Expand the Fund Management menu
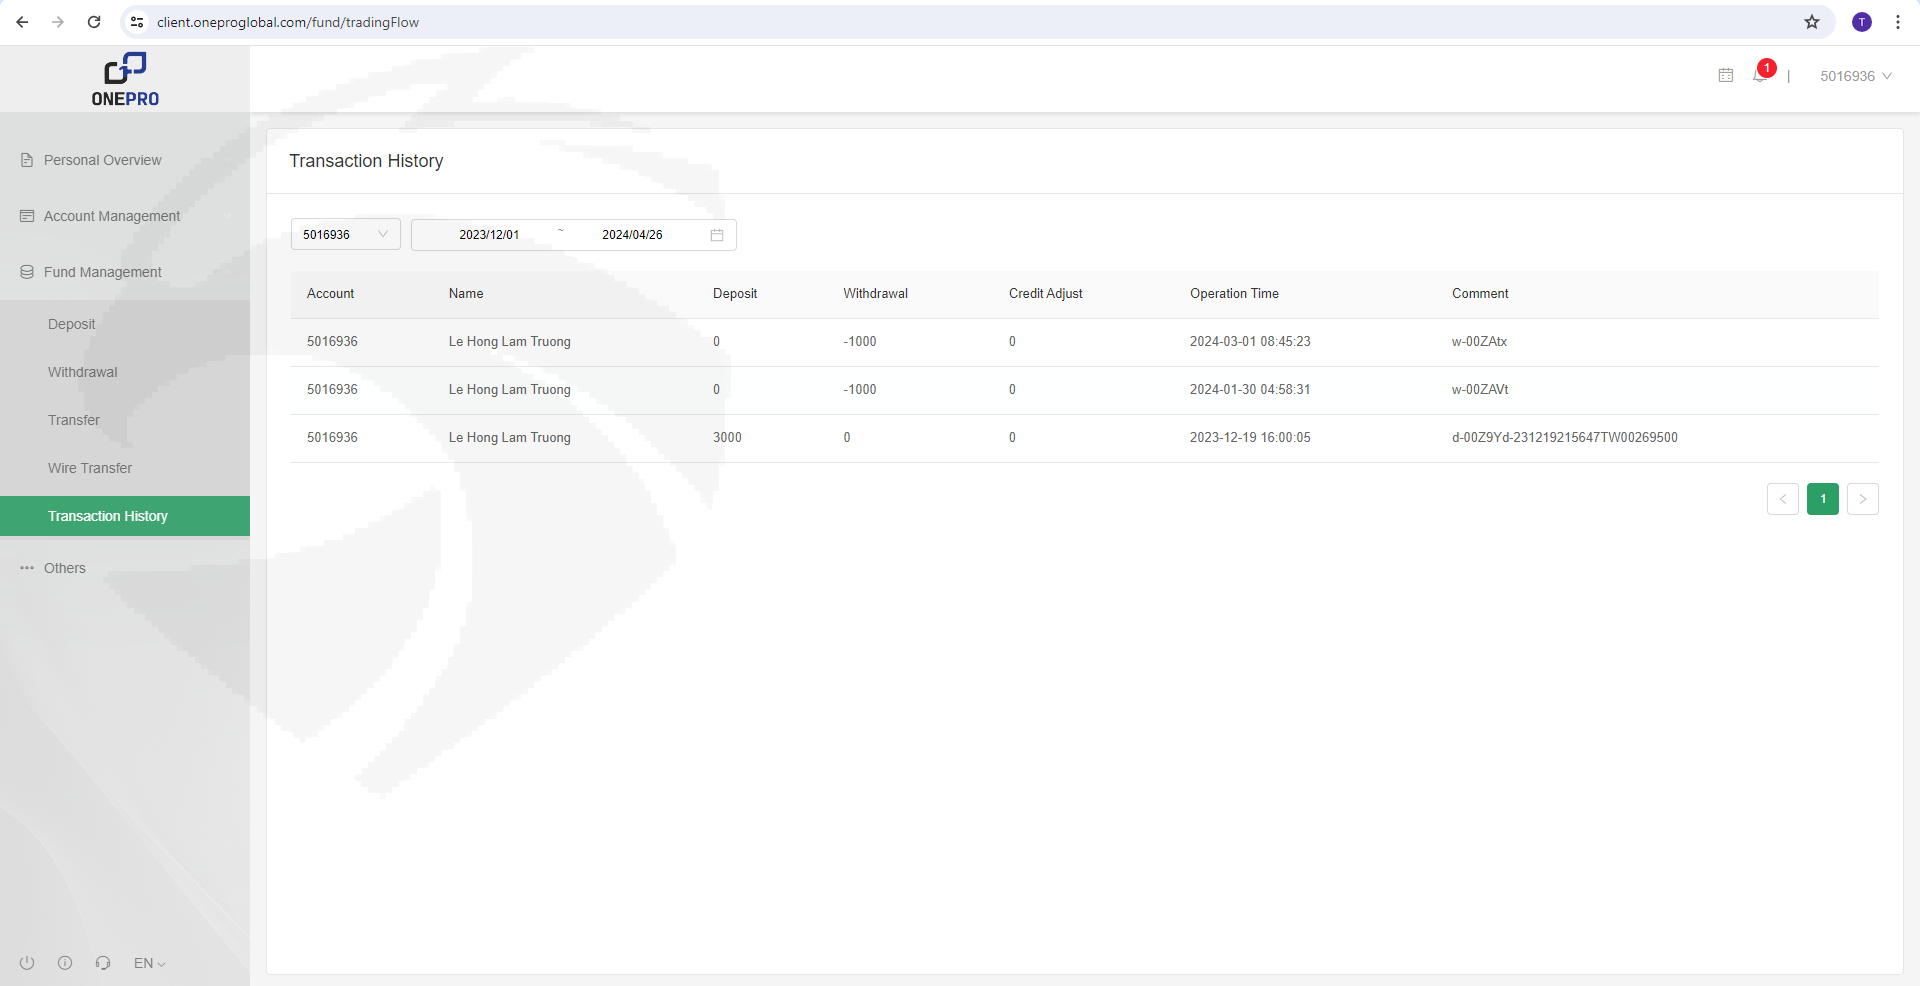 102,272
